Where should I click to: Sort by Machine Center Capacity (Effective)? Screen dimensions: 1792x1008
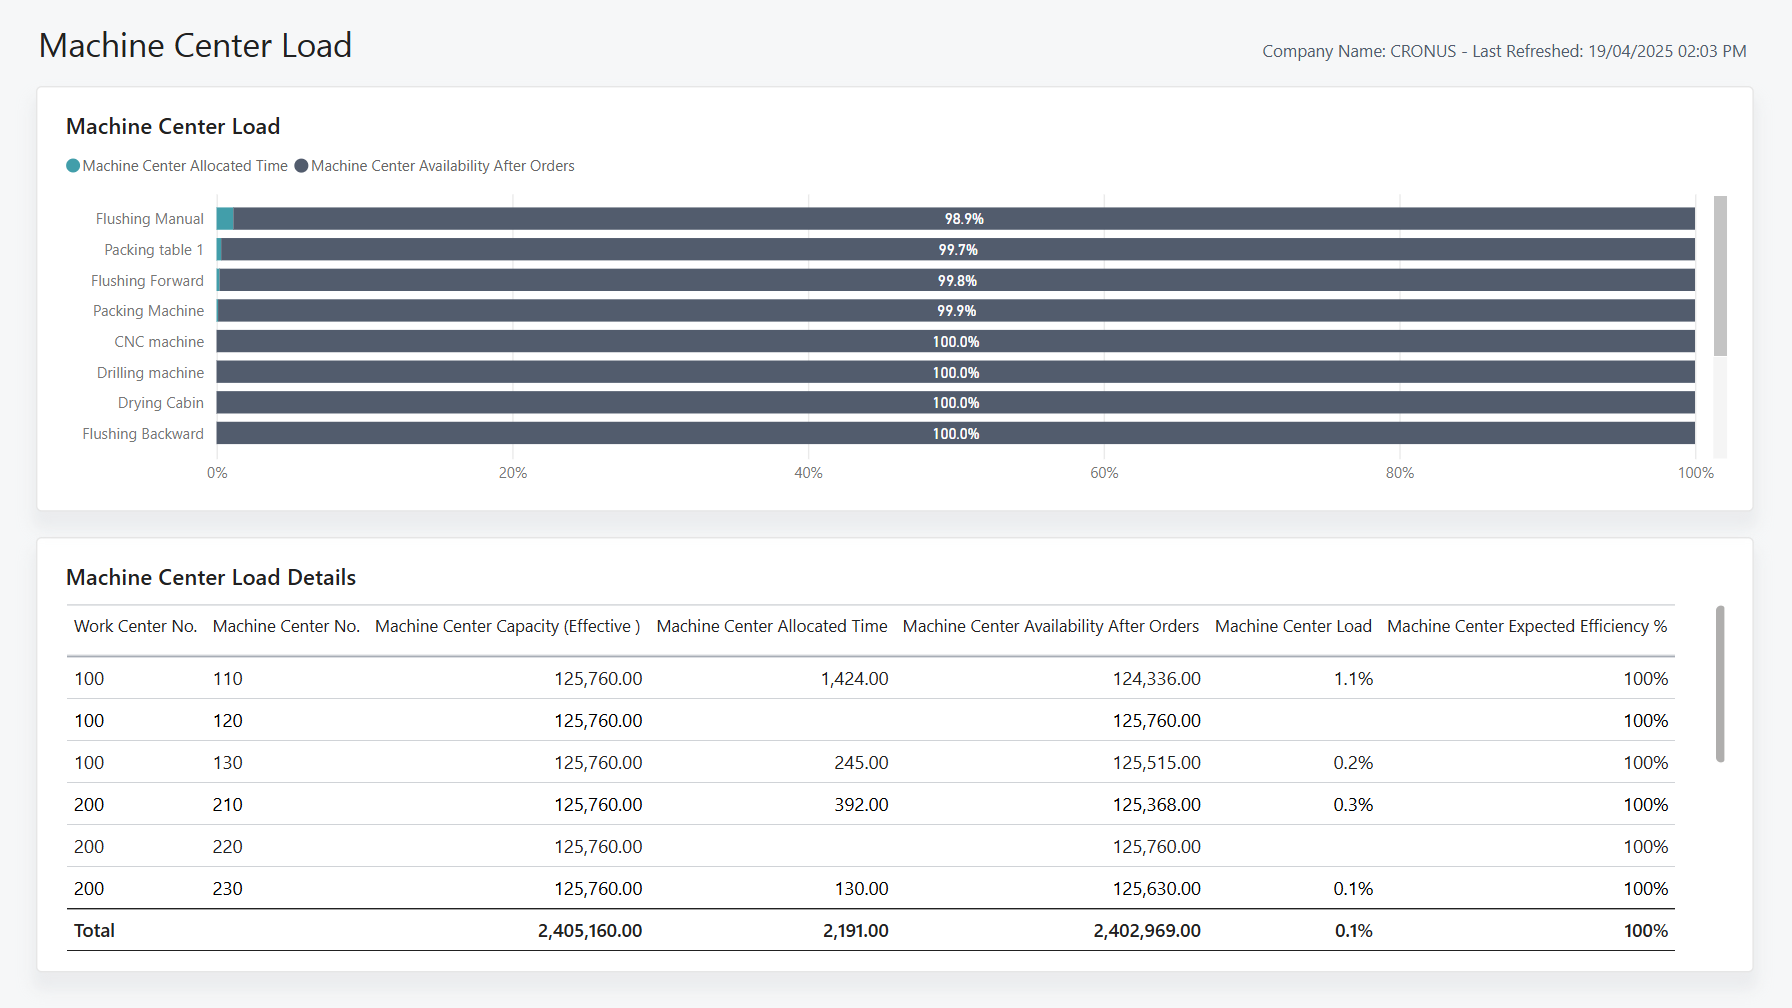[x=507, y=625]
